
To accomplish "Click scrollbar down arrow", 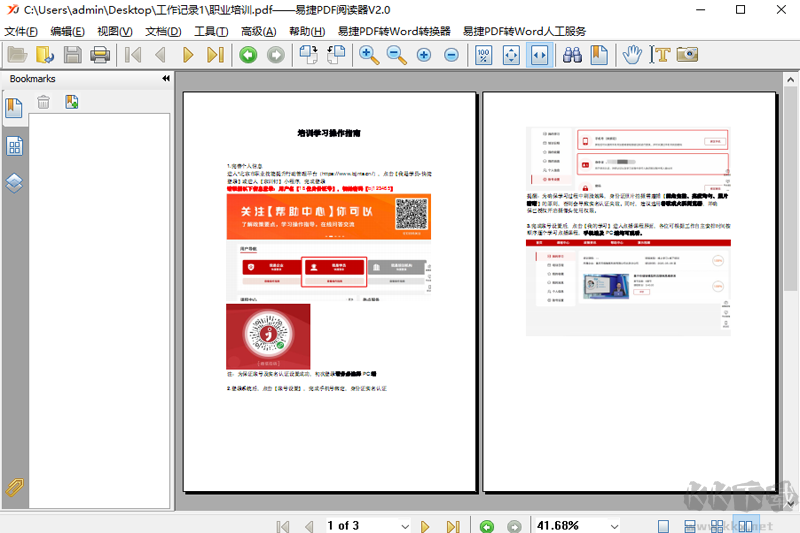I will [x=790, y=504].
